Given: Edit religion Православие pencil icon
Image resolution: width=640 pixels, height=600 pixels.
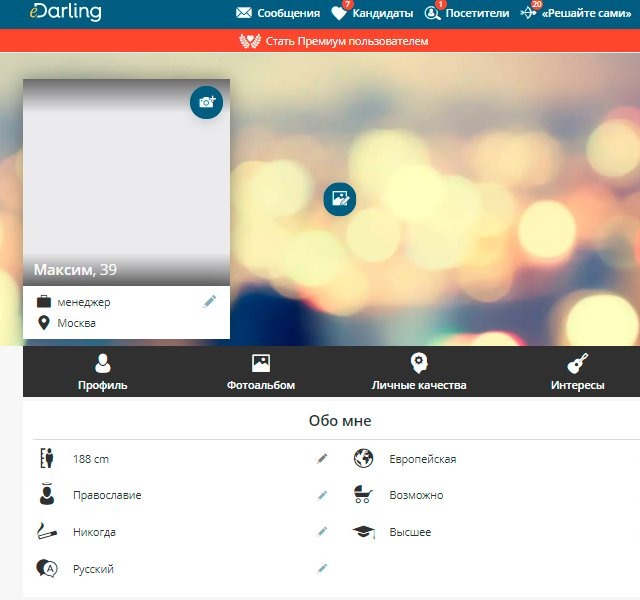Looking at the screenshot, I should click(322, 495).
